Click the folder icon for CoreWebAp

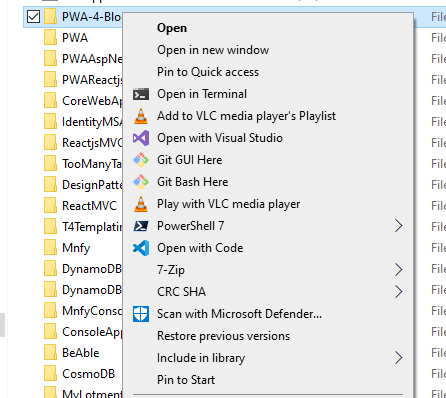(50, 101)
